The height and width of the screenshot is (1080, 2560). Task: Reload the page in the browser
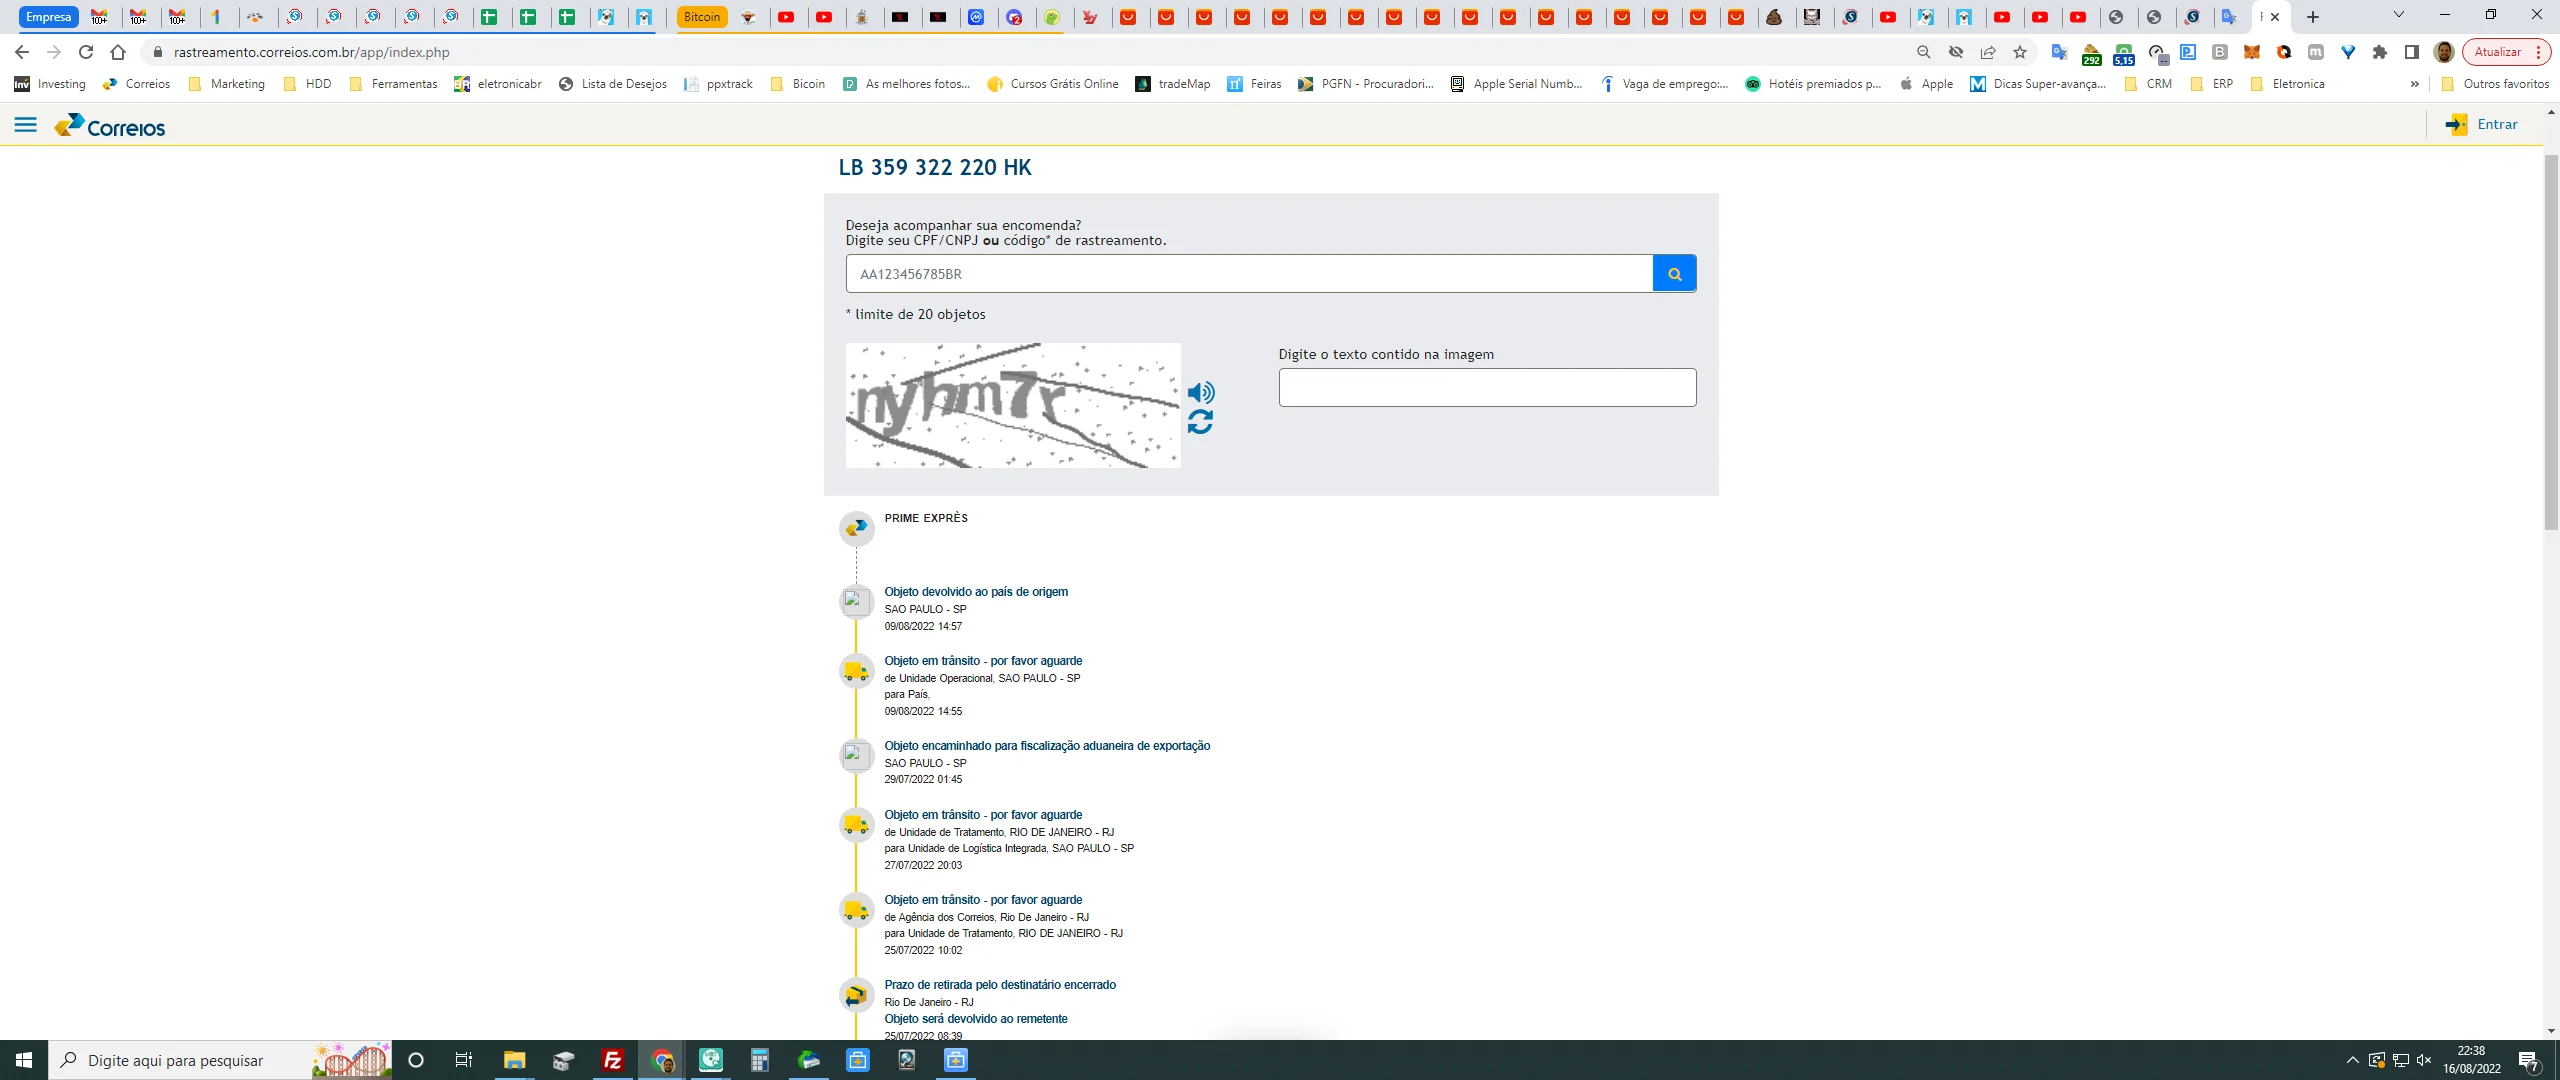point(86,52)
